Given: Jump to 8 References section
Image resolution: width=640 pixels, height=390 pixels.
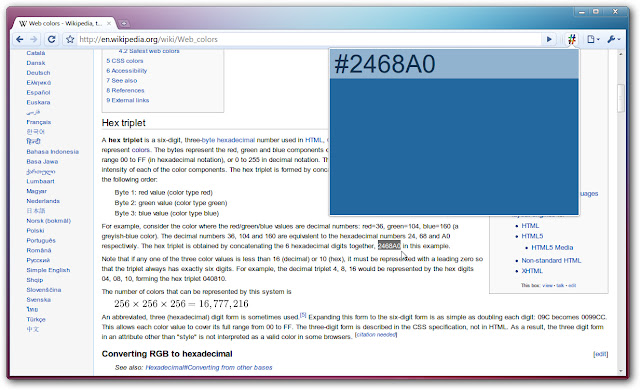Looking at the screenshot, I should 125,90.
